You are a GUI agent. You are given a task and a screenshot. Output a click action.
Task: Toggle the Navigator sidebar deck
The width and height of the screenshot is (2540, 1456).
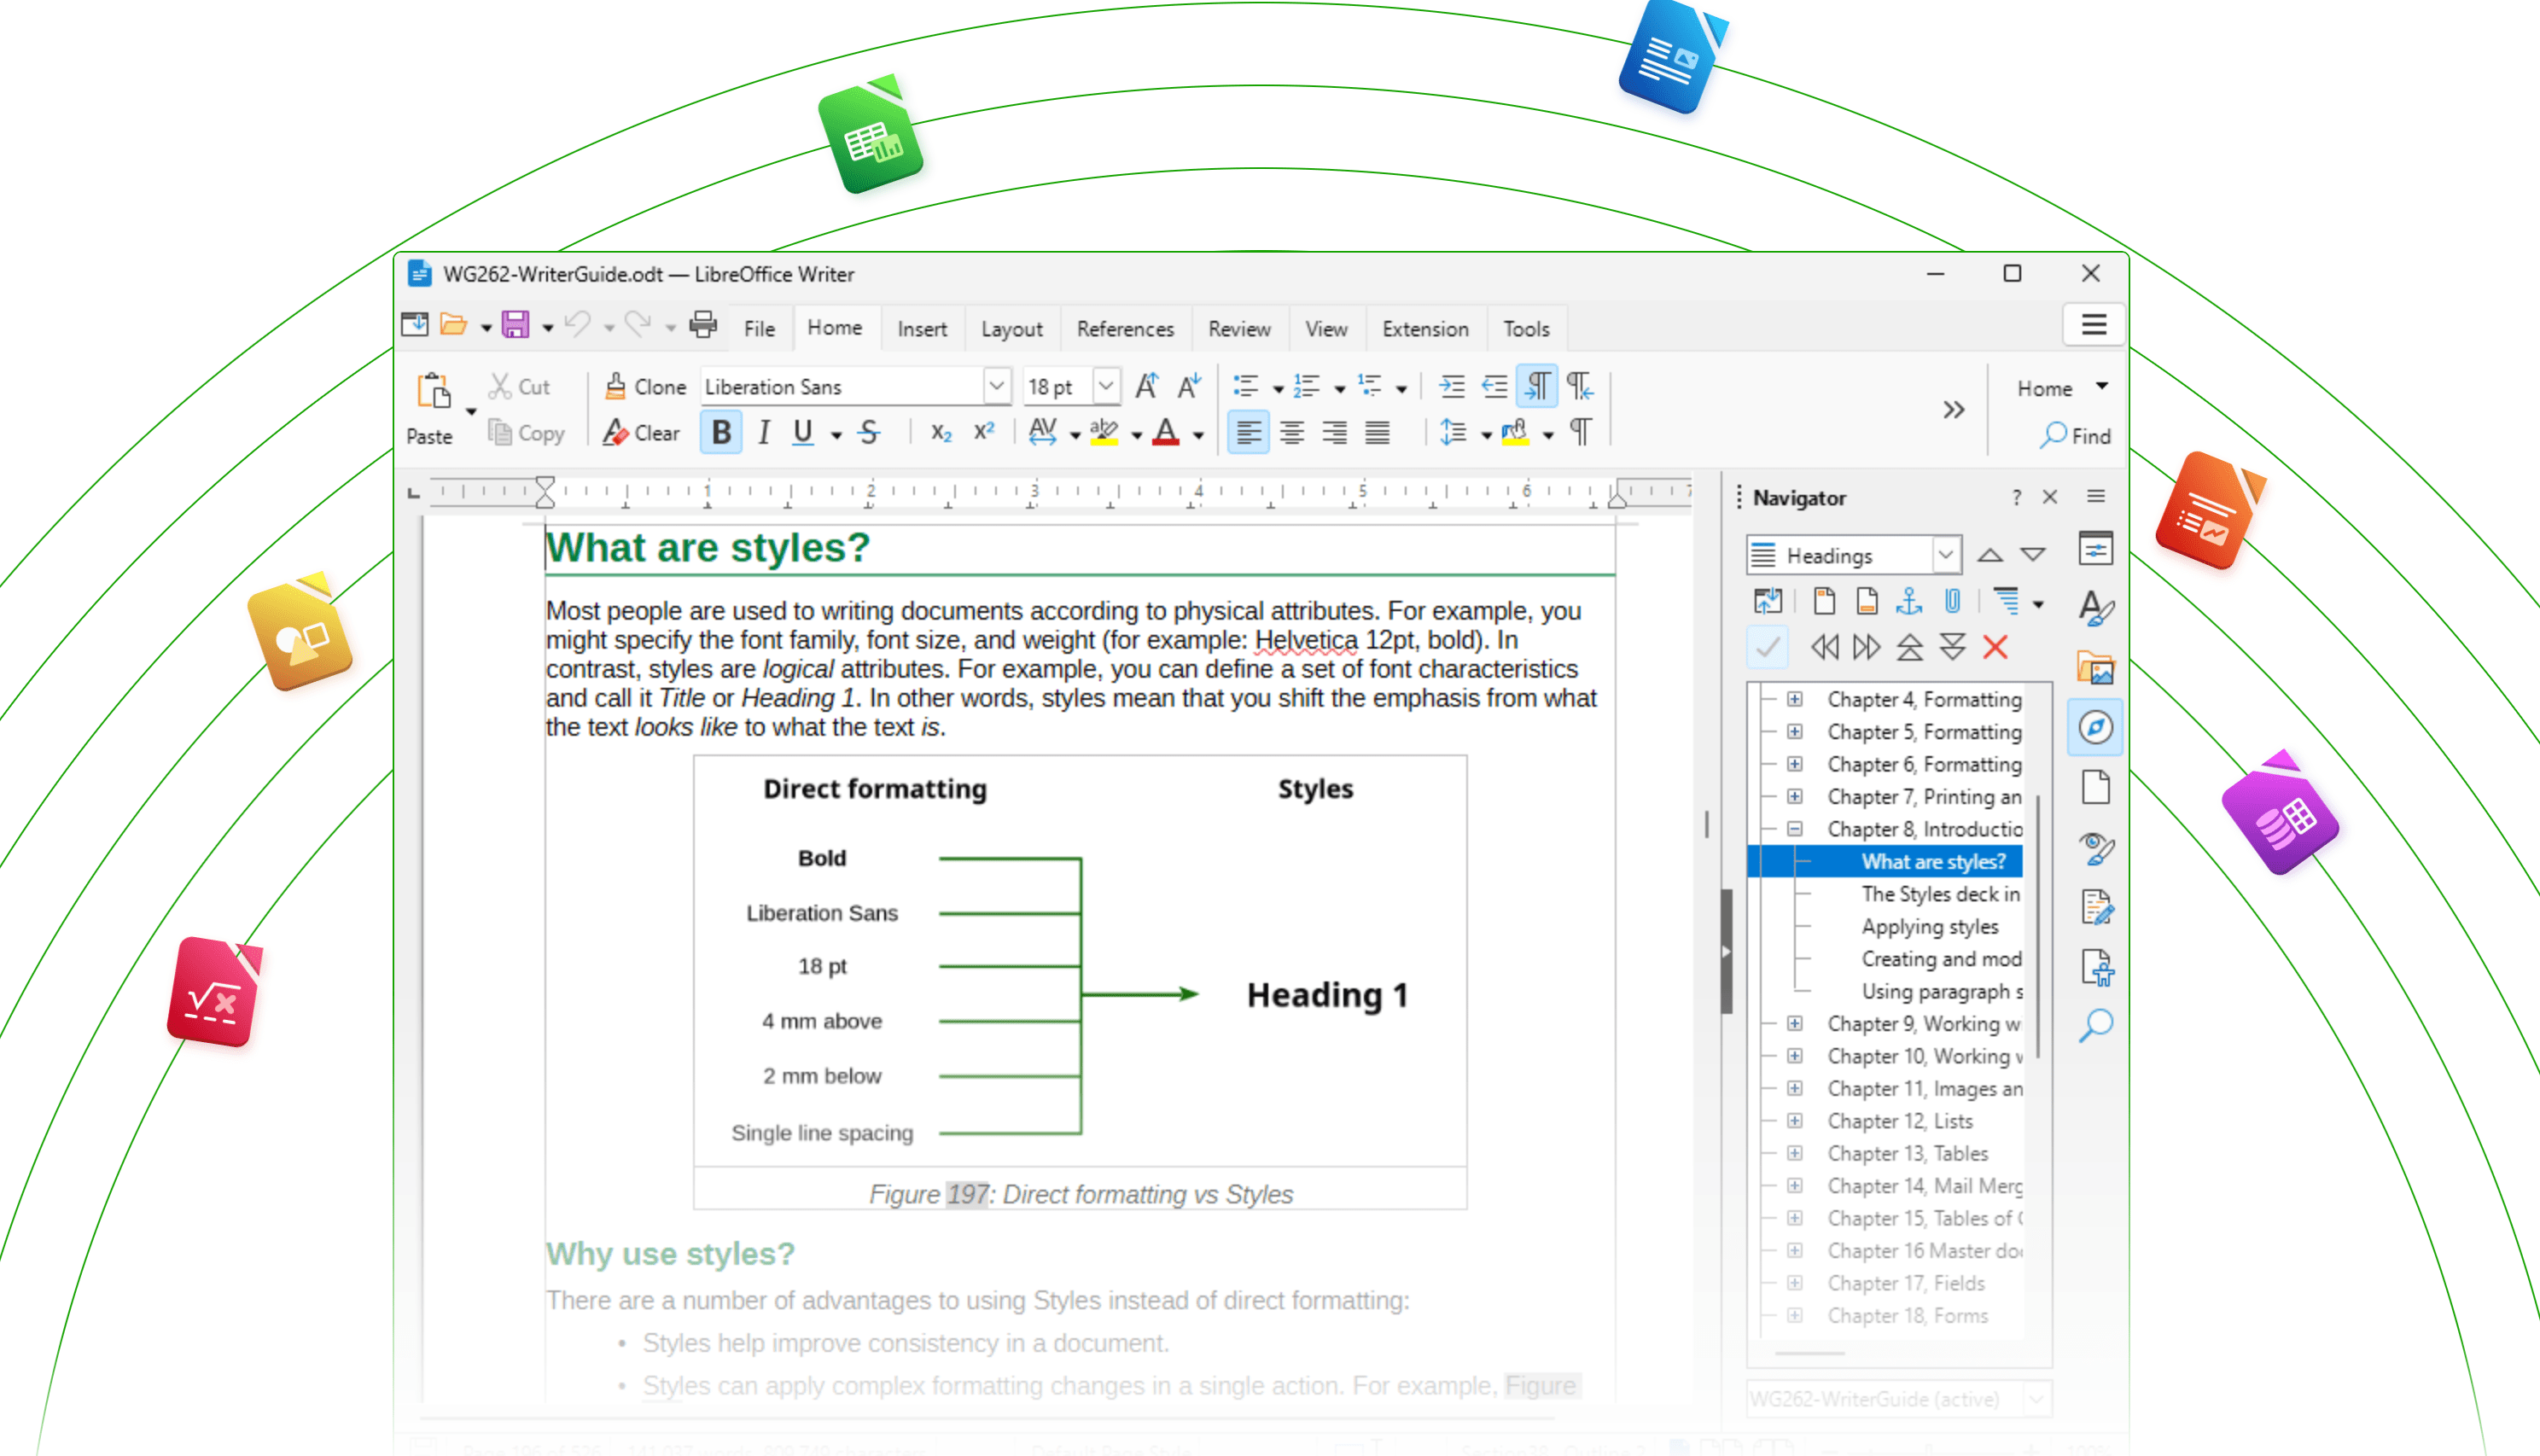pos(2095,728)
